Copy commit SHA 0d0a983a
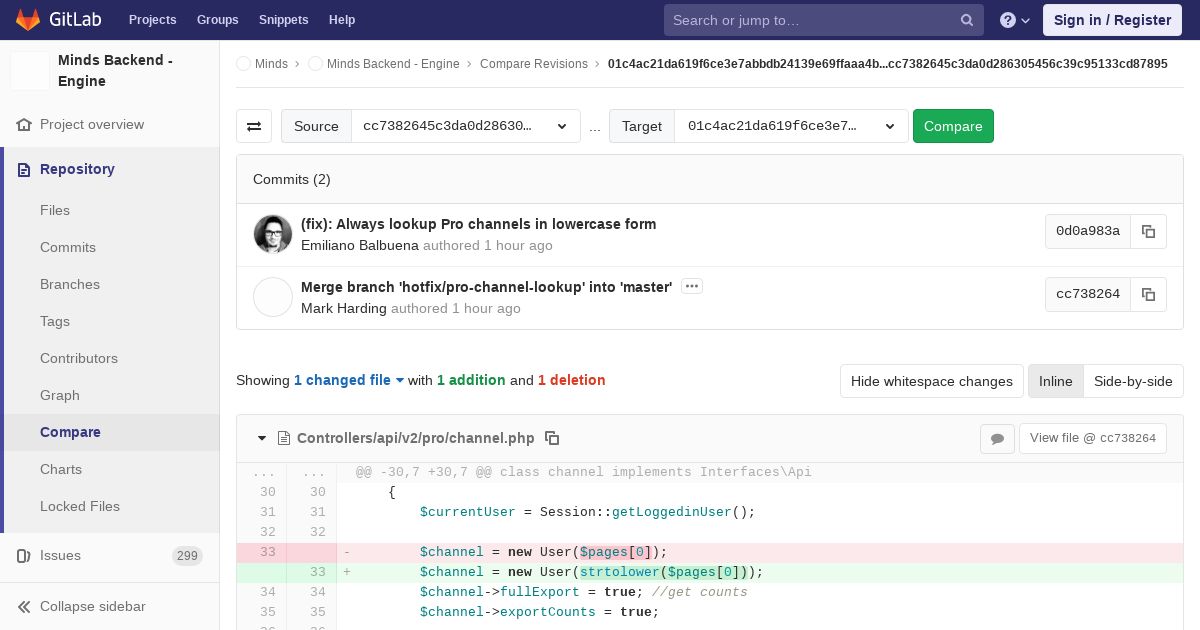 point(1149,231)
